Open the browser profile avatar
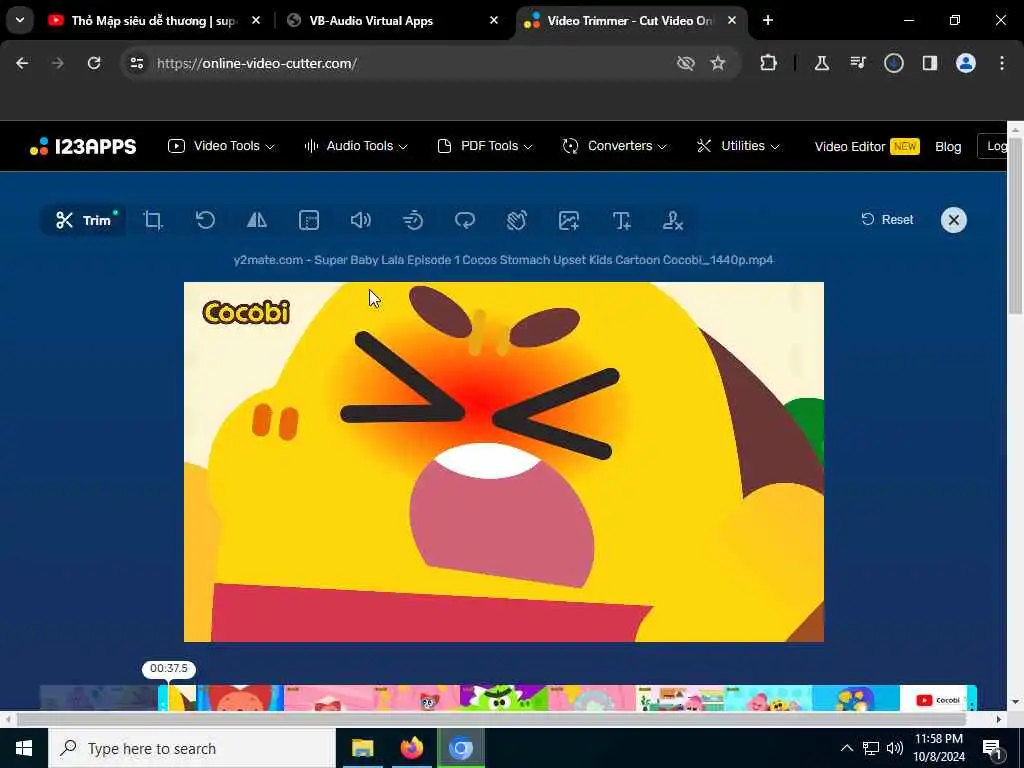This screenshot has height=768, width=1024. tap(966, 63)
